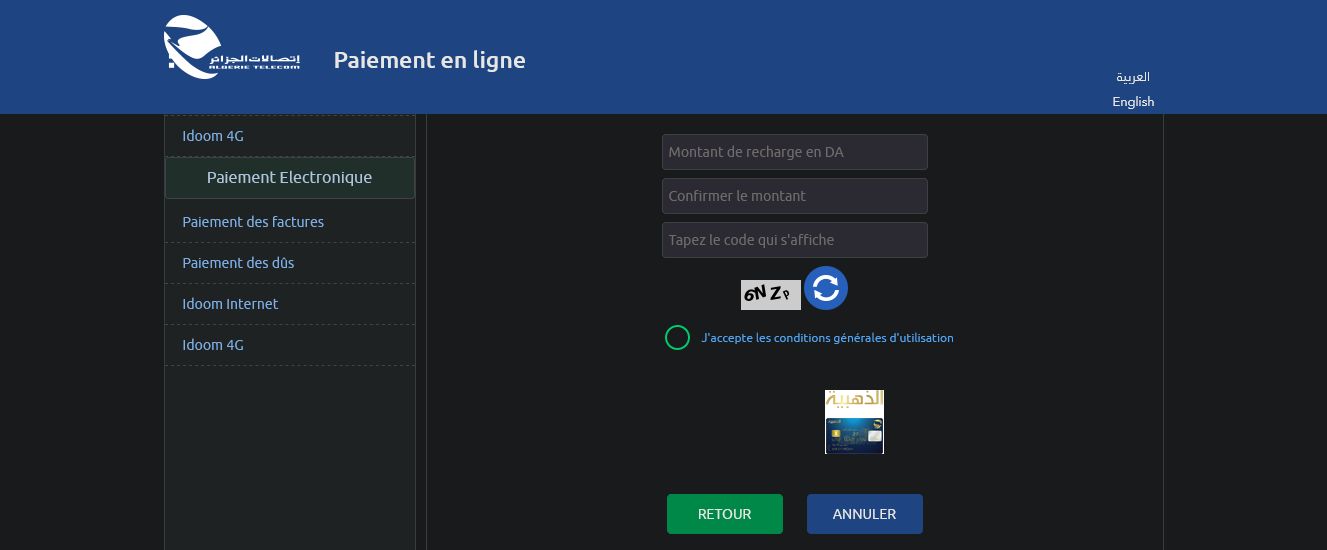Image resolution: width=1327 pixels, height=550 pixels.
Task: Click the RETOUR button
Action: tap(725, 514)
